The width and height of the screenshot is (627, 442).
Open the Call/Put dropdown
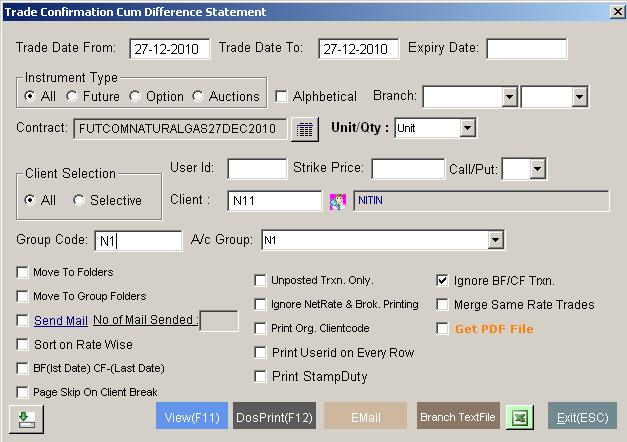[x=538, y=169]
